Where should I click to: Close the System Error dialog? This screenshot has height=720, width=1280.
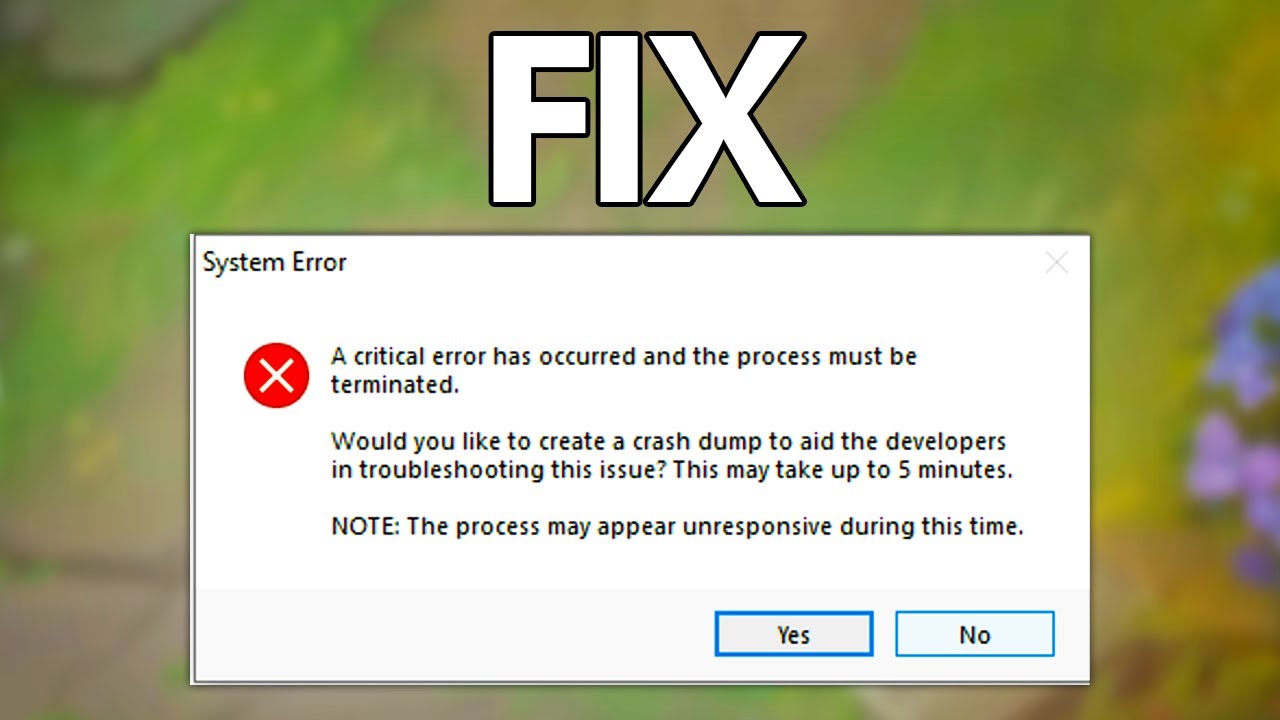(x=1056, y=263)
